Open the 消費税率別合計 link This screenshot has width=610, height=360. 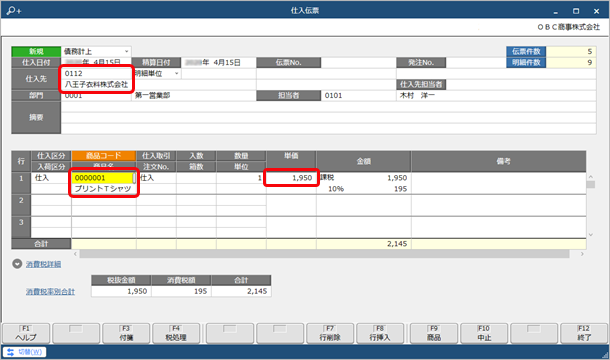pos(50,292)
